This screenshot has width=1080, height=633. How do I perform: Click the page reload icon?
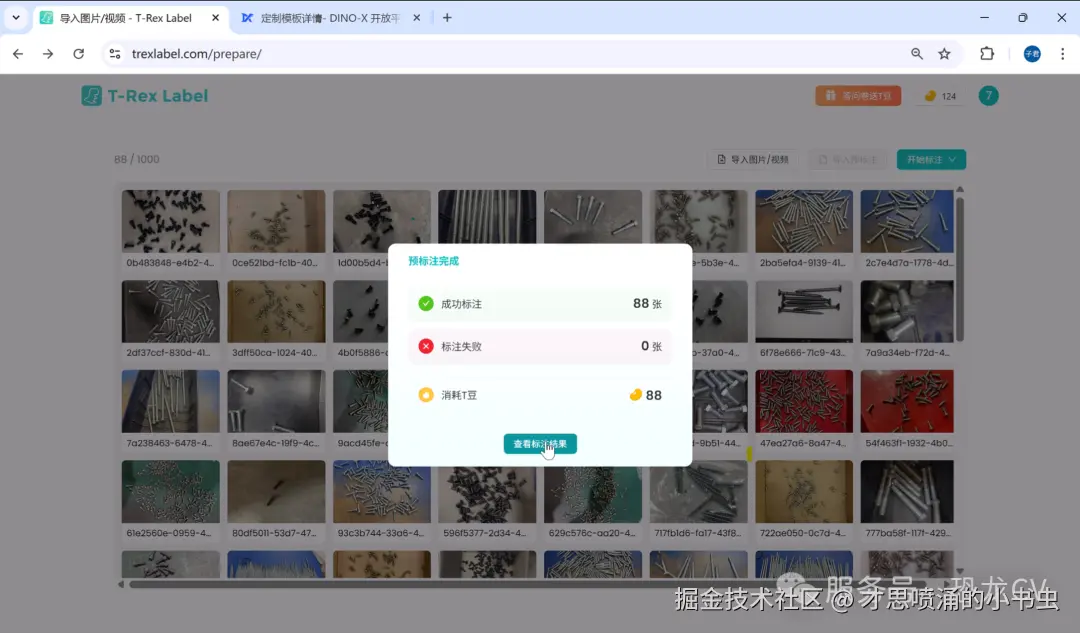click(79, 54)
